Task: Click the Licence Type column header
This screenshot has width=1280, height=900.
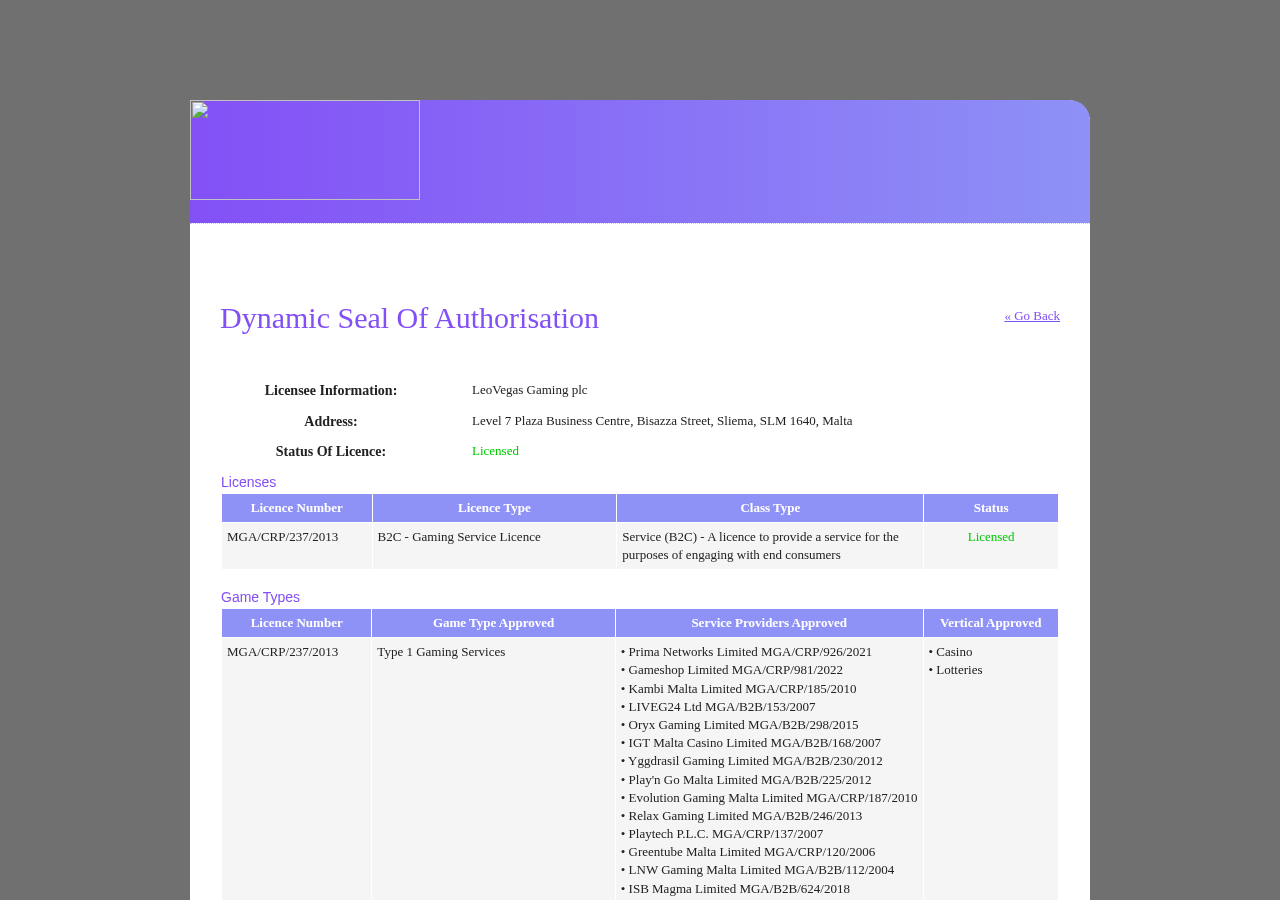Action: tap(494, 508)
